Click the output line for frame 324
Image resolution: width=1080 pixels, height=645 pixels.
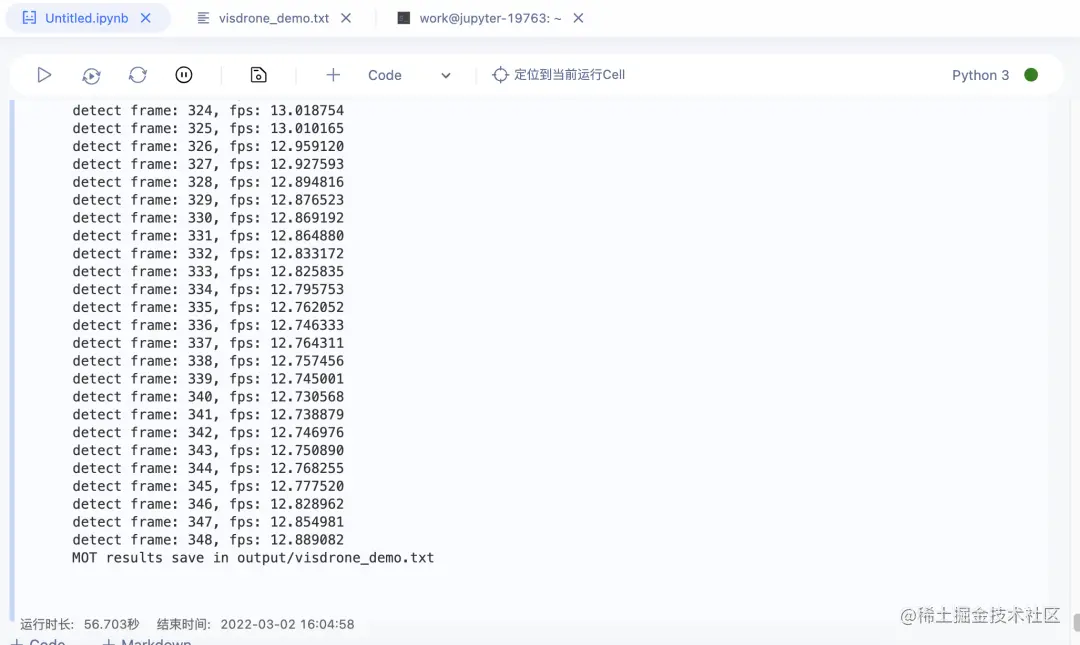[207, 110]
